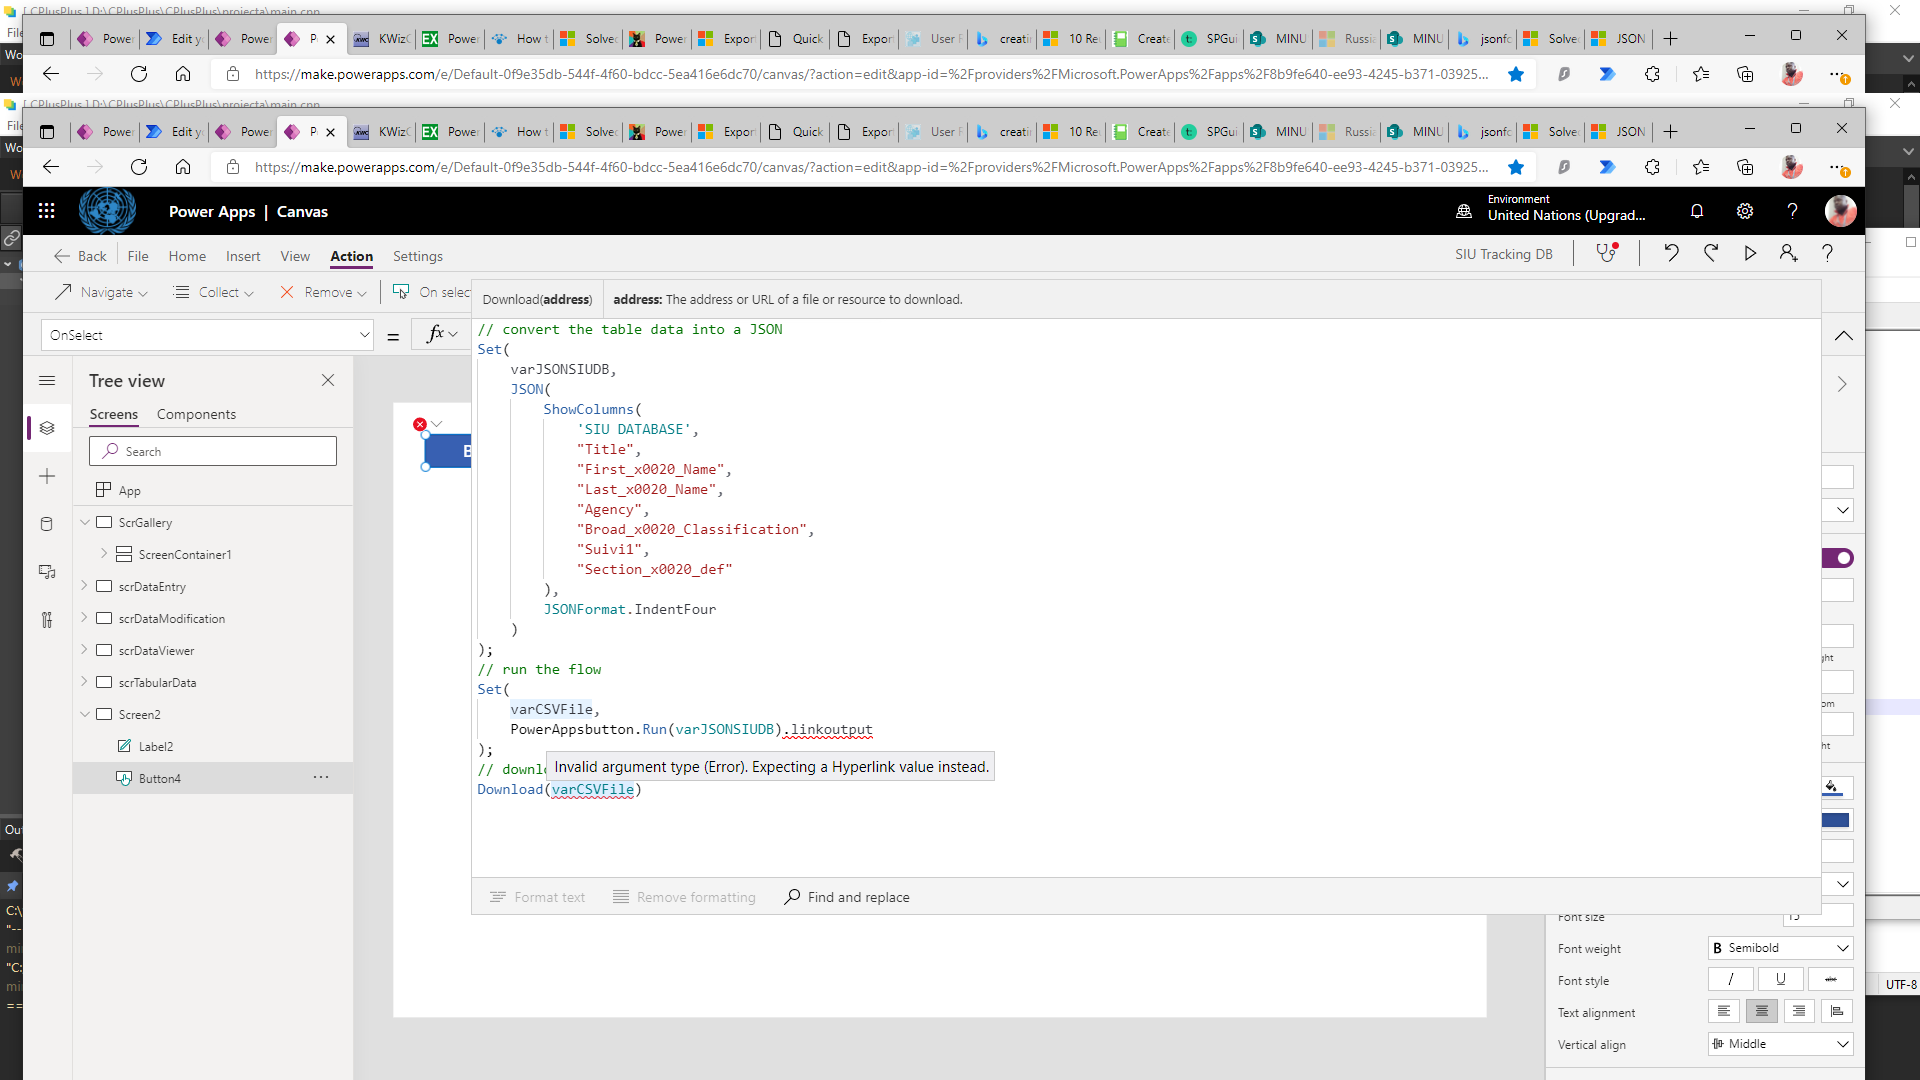Align text center
Screen dimensions: 1920x1080
tap(1762, 1012)
